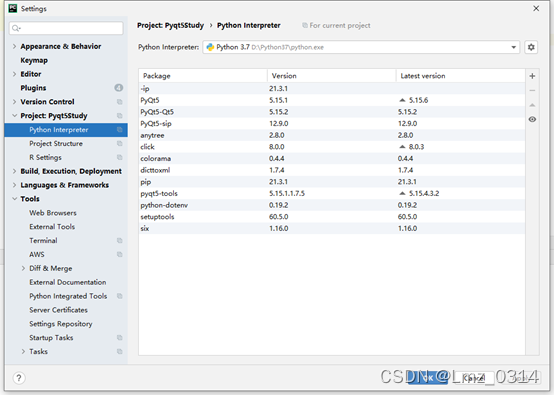Select the colorama package row
This screenshot has height=395, width=554.
pos(332,158)
